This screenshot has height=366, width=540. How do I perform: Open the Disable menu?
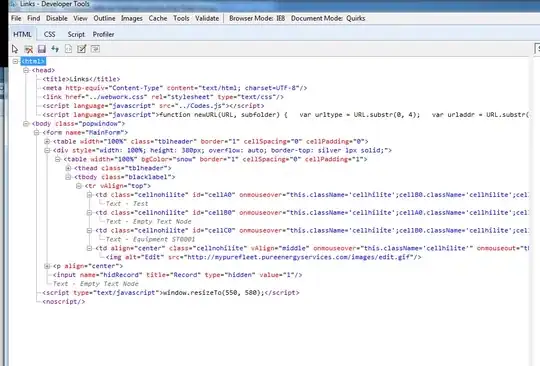(57, 19)
